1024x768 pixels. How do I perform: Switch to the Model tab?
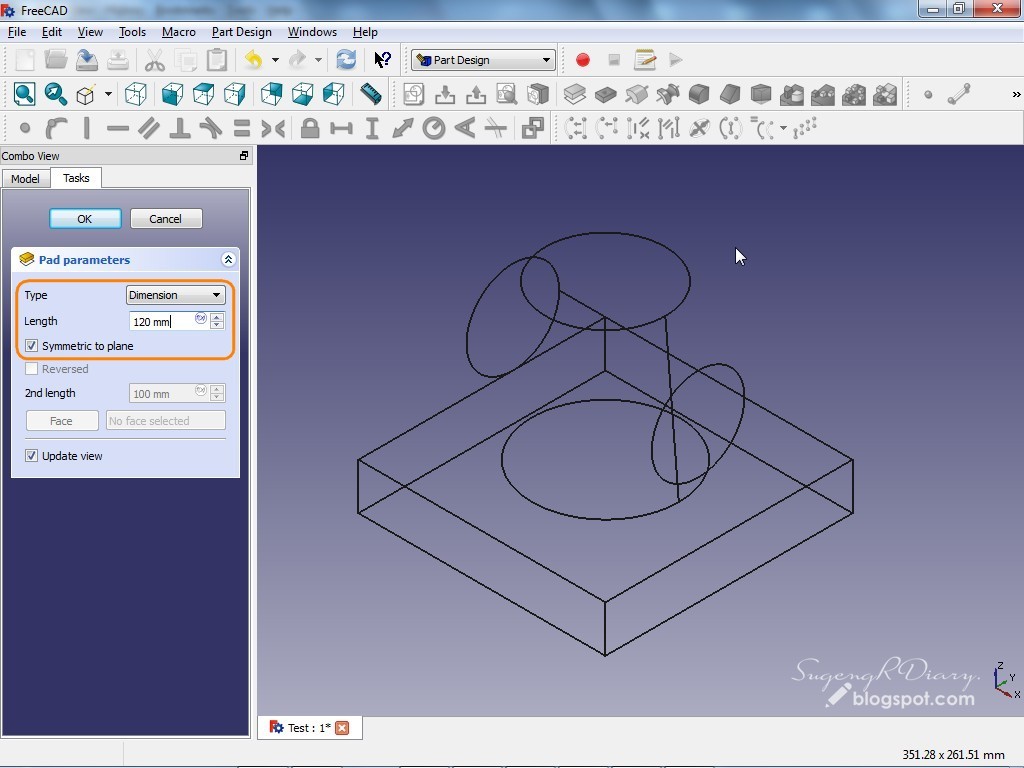pos(25,178)
